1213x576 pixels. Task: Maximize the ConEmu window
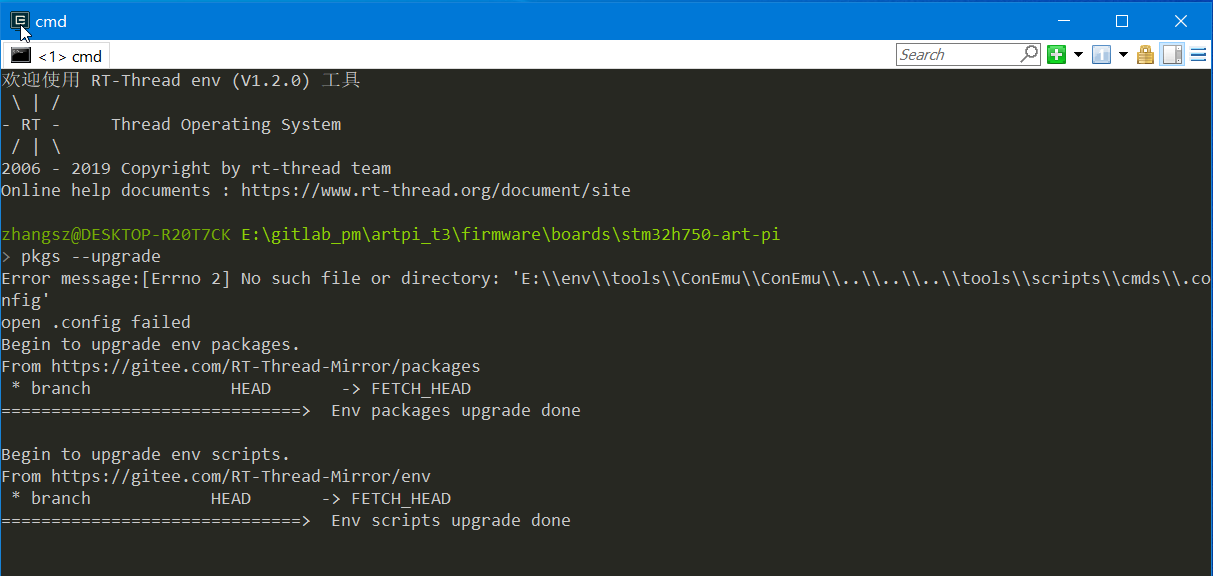(1121, 20)
